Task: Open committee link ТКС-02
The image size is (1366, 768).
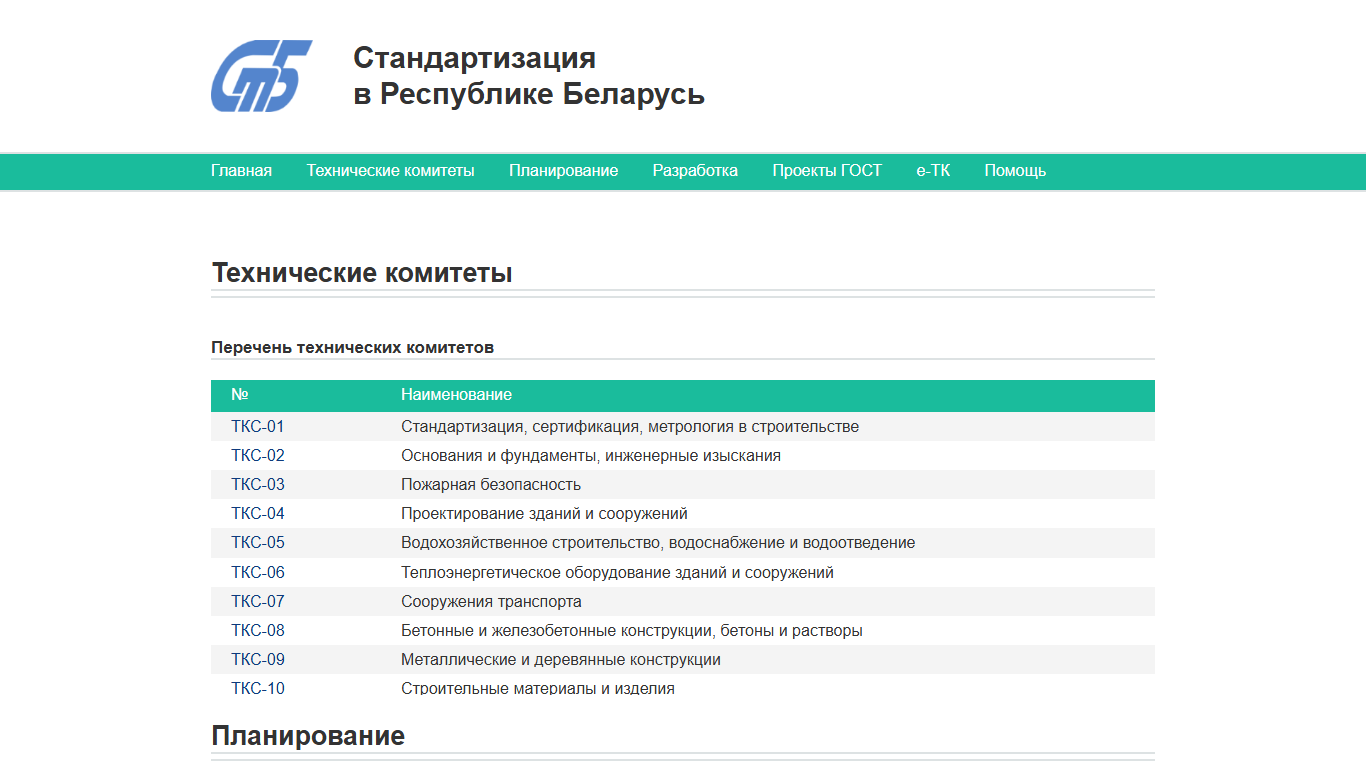Action: [x=258, y=455]
